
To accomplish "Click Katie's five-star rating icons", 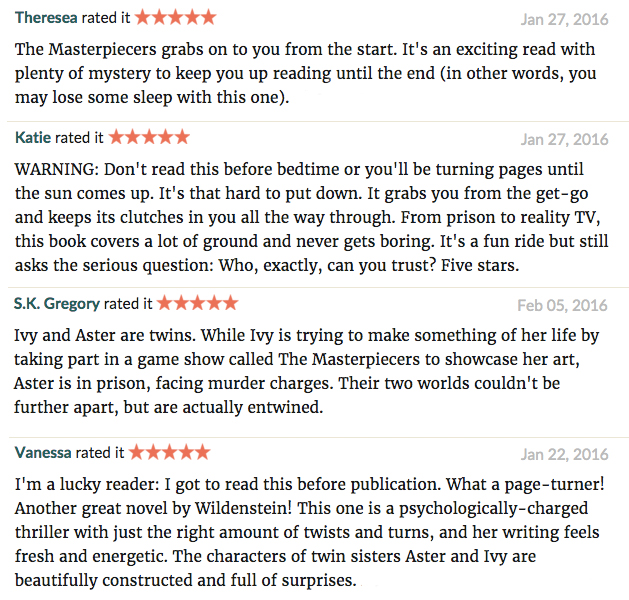I will point(149,137).
